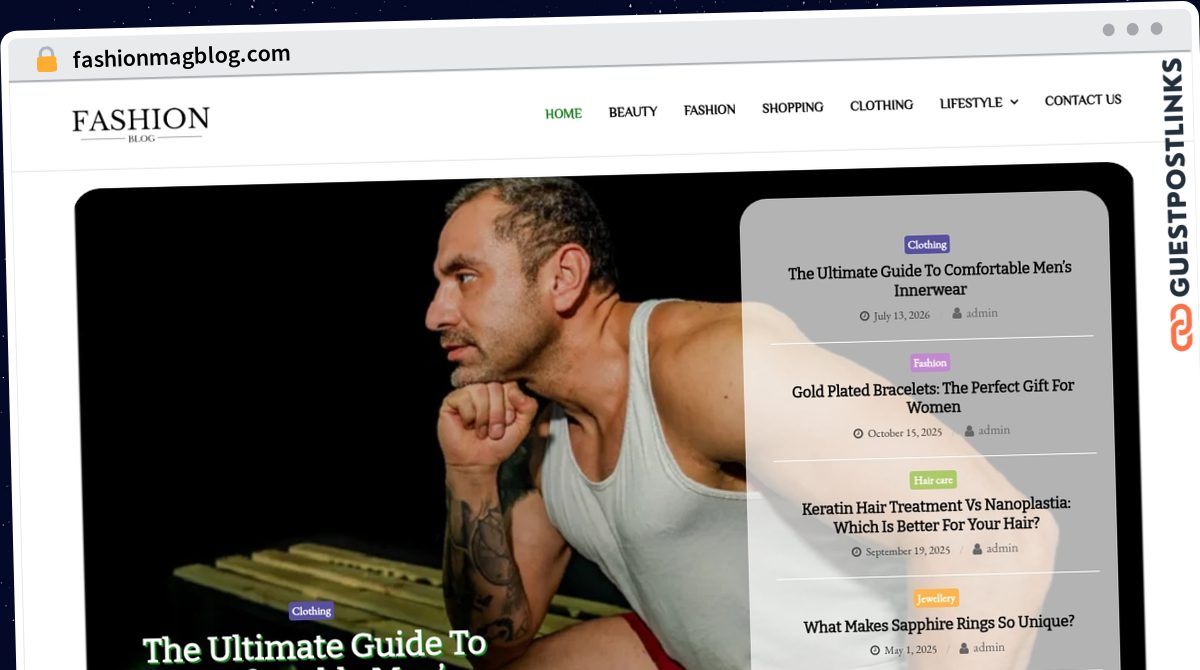
Task: Click the clock icon beside July 13, 2026
Action: [x=864, y=316]
